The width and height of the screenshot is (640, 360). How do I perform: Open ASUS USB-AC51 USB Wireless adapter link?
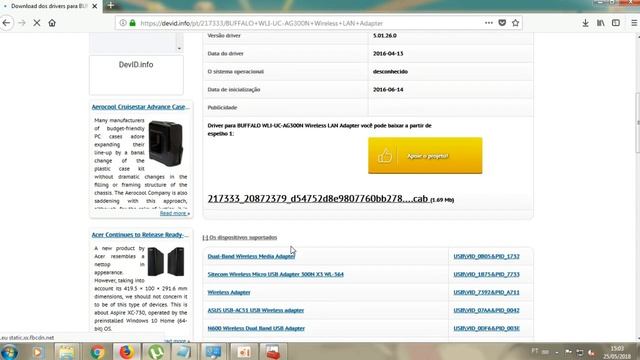click(x=256, y=310)
